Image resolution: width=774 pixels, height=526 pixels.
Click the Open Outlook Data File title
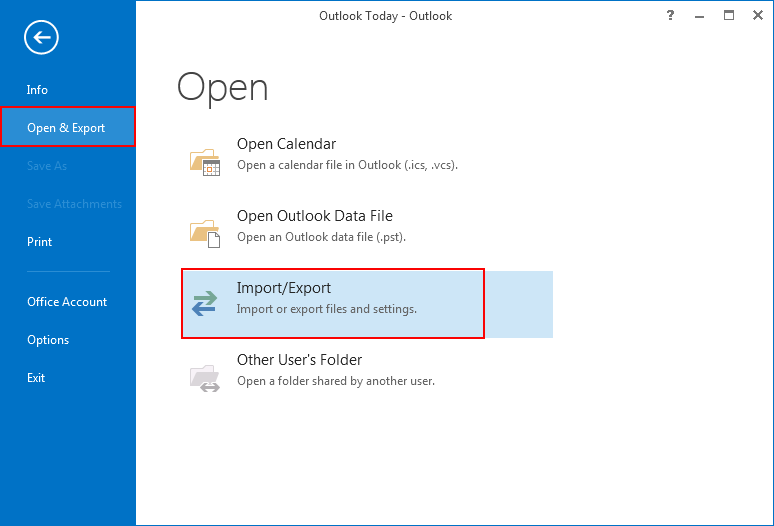point(315,216)
